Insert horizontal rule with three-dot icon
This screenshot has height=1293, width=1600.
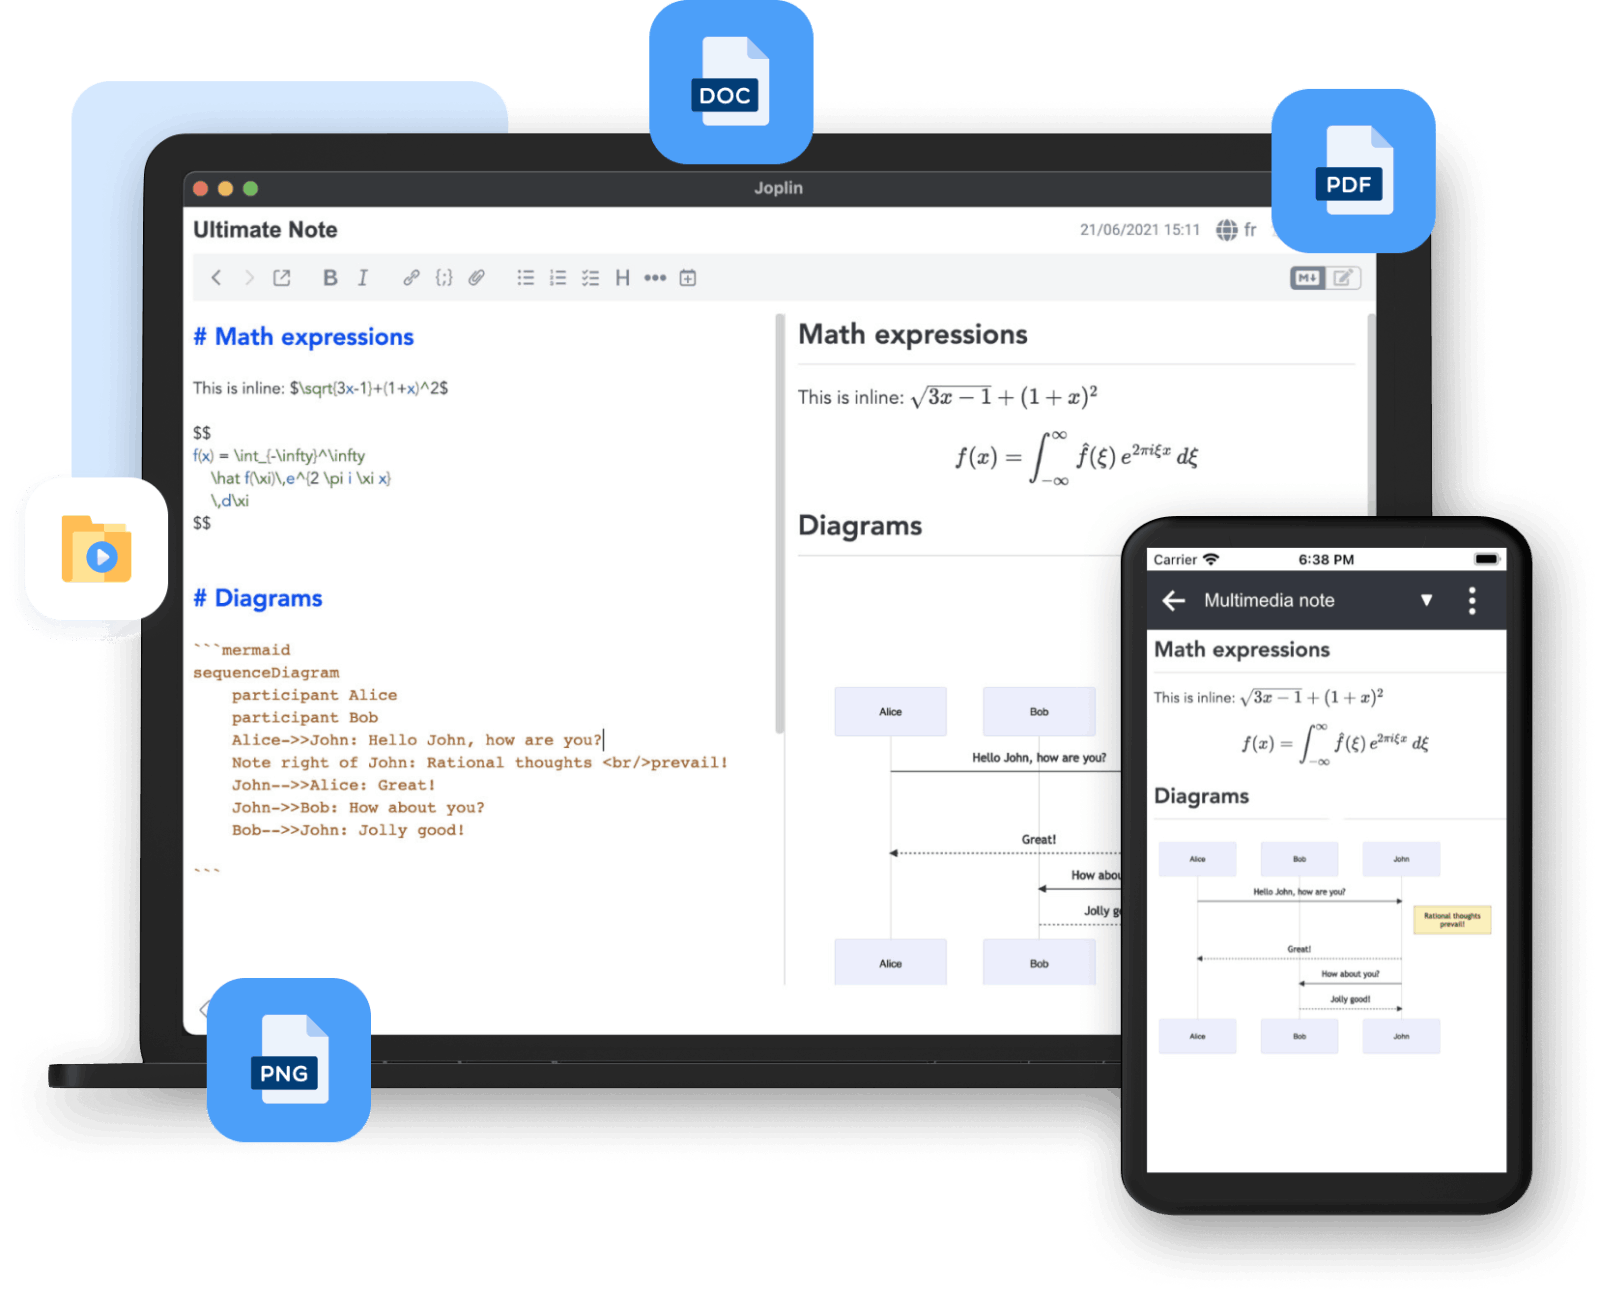pos(655,278)
